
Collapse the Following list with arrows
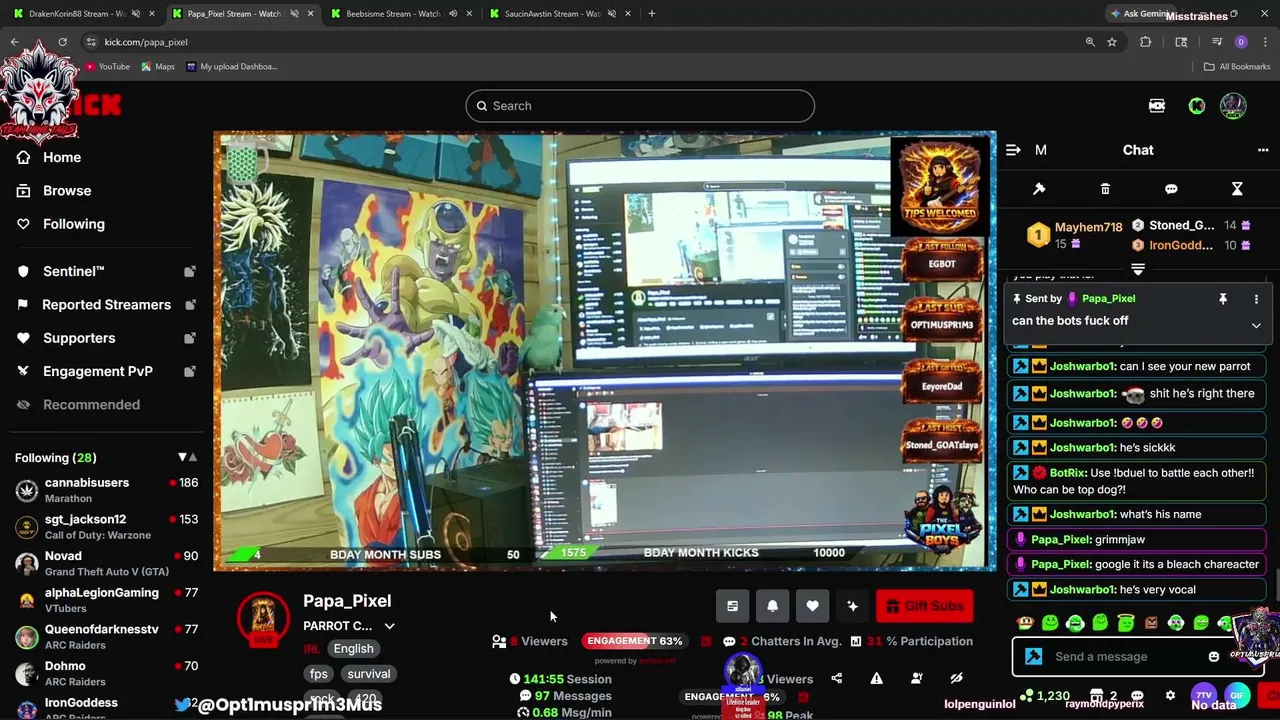pyautogui.click(x=187, y=457)
